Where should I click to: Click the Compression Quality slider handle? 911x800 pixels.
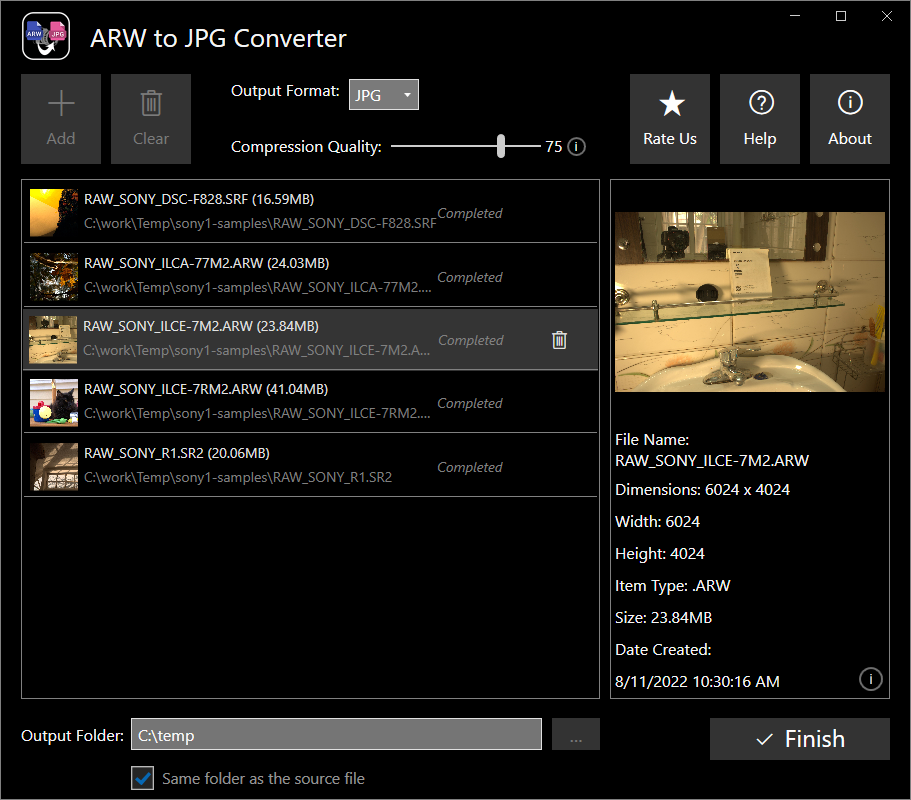(x=501, y=146)
